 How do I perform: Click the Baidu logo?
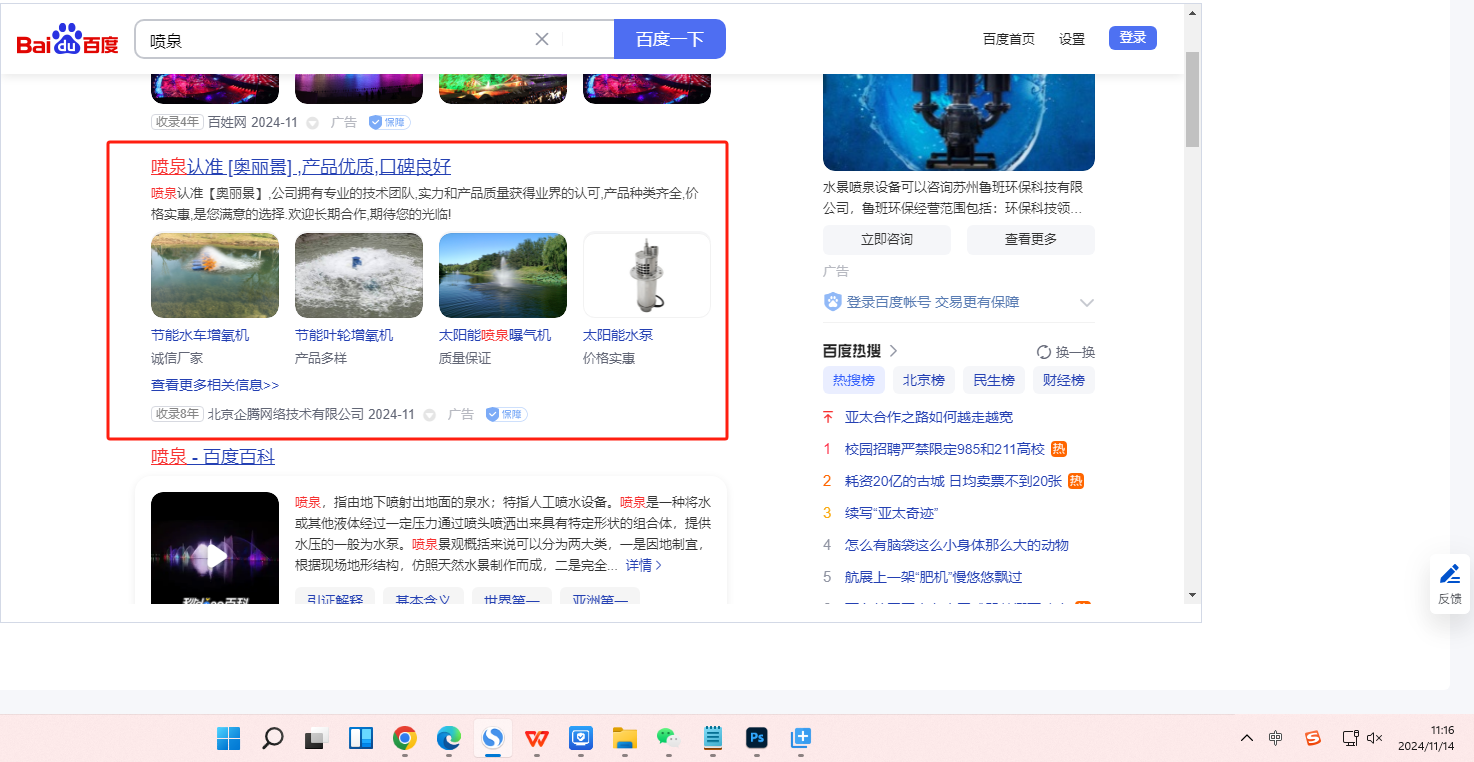[67, 40]
